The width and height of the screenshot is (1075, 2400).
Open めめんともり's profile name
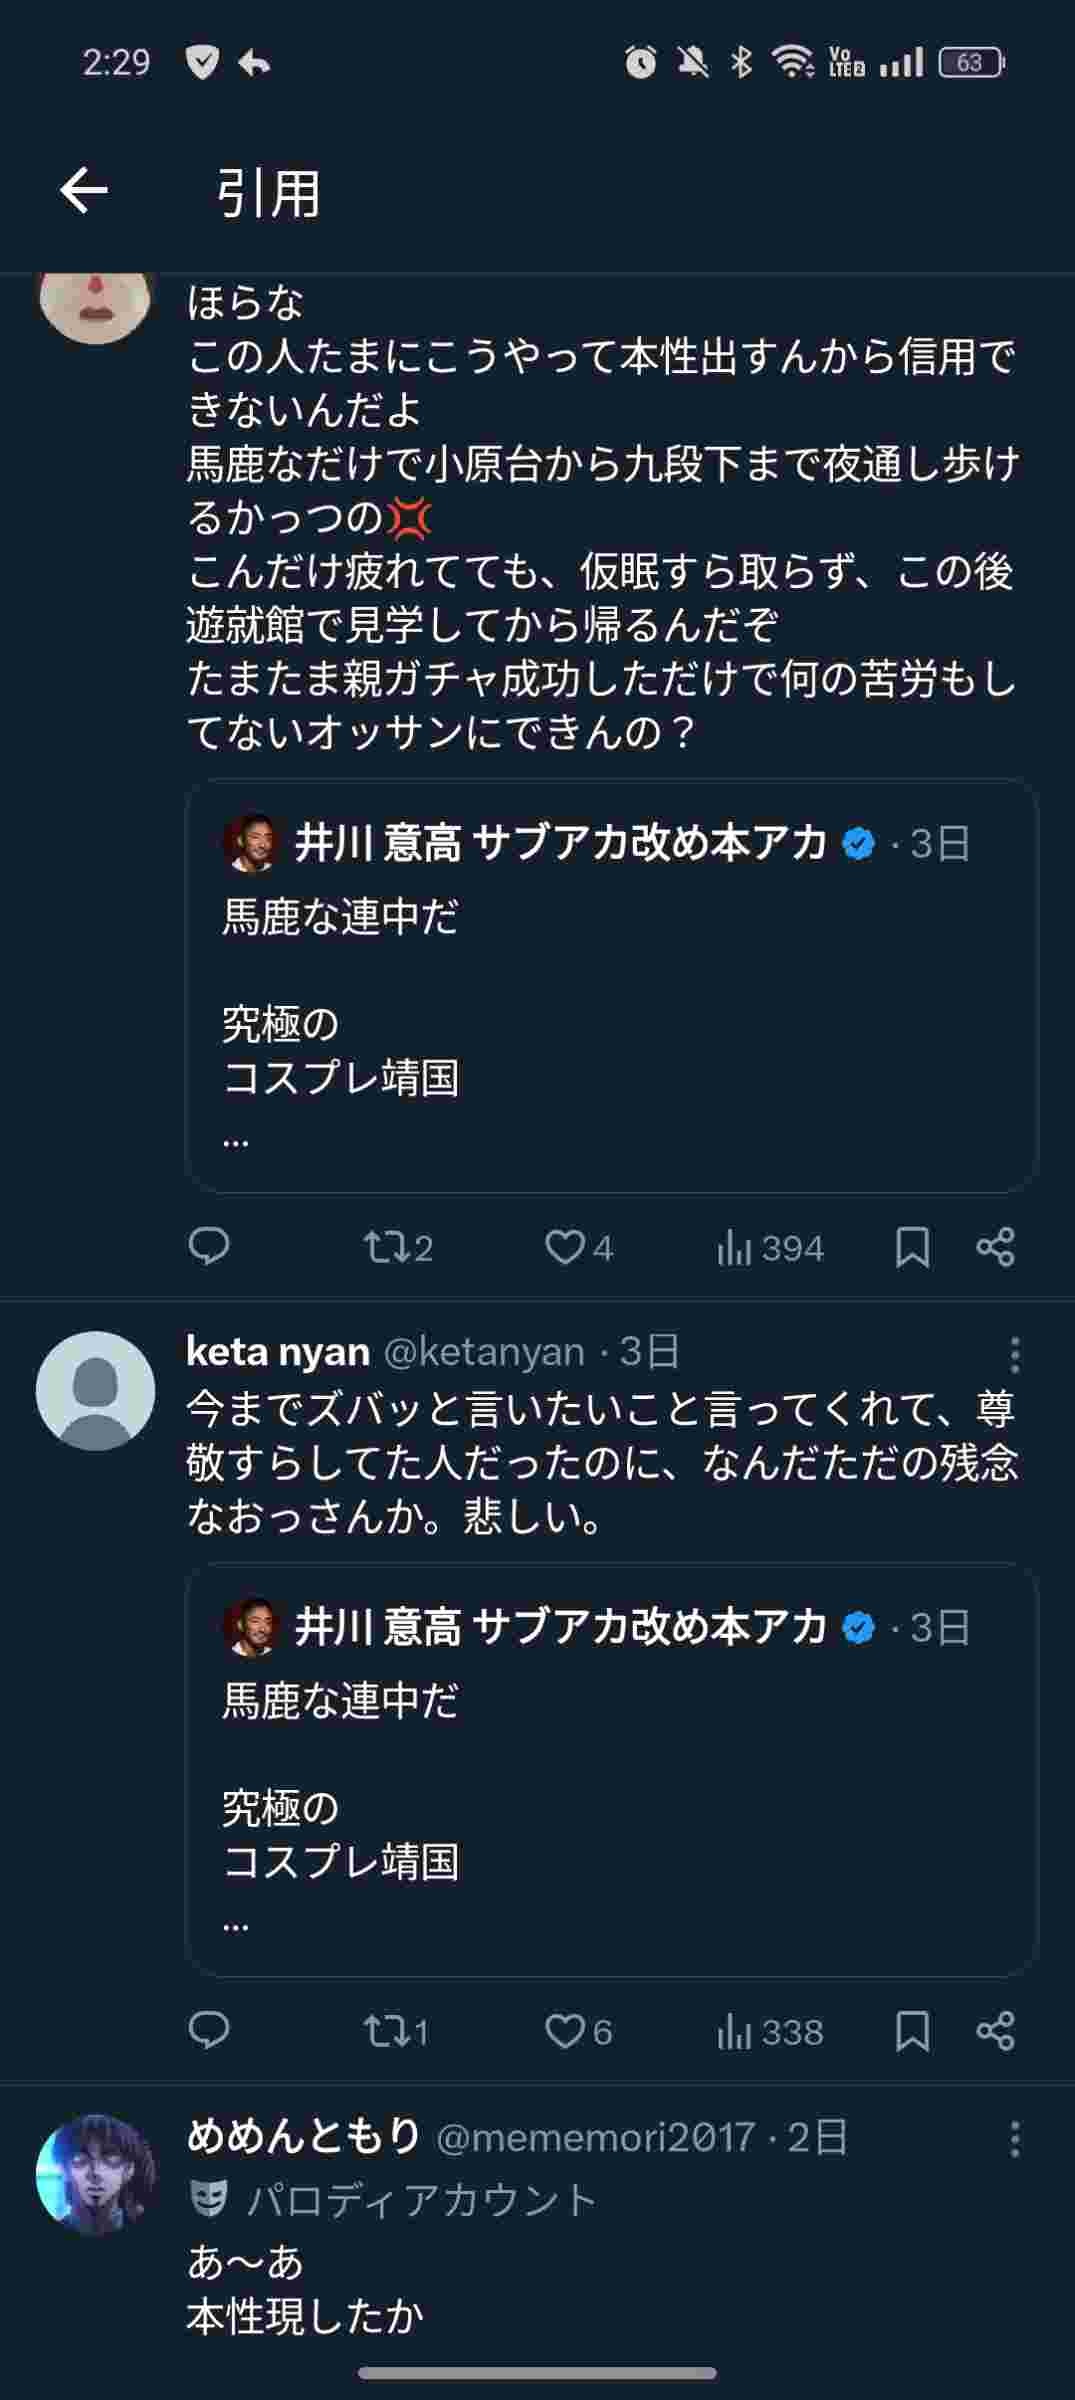click(303, 2137)
